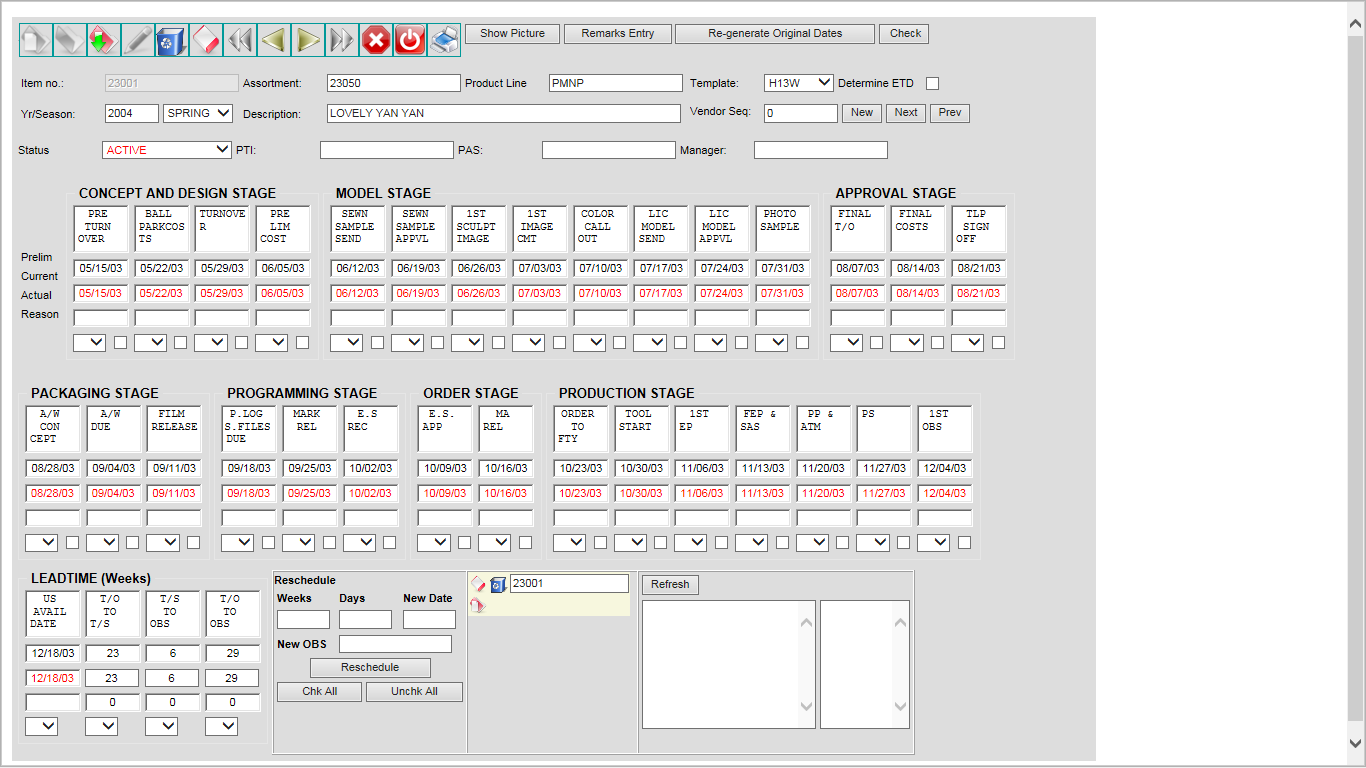Click the printer icon in toolbar
The width and height of the screenshot is (1366, 768).
tap(444, 40)
